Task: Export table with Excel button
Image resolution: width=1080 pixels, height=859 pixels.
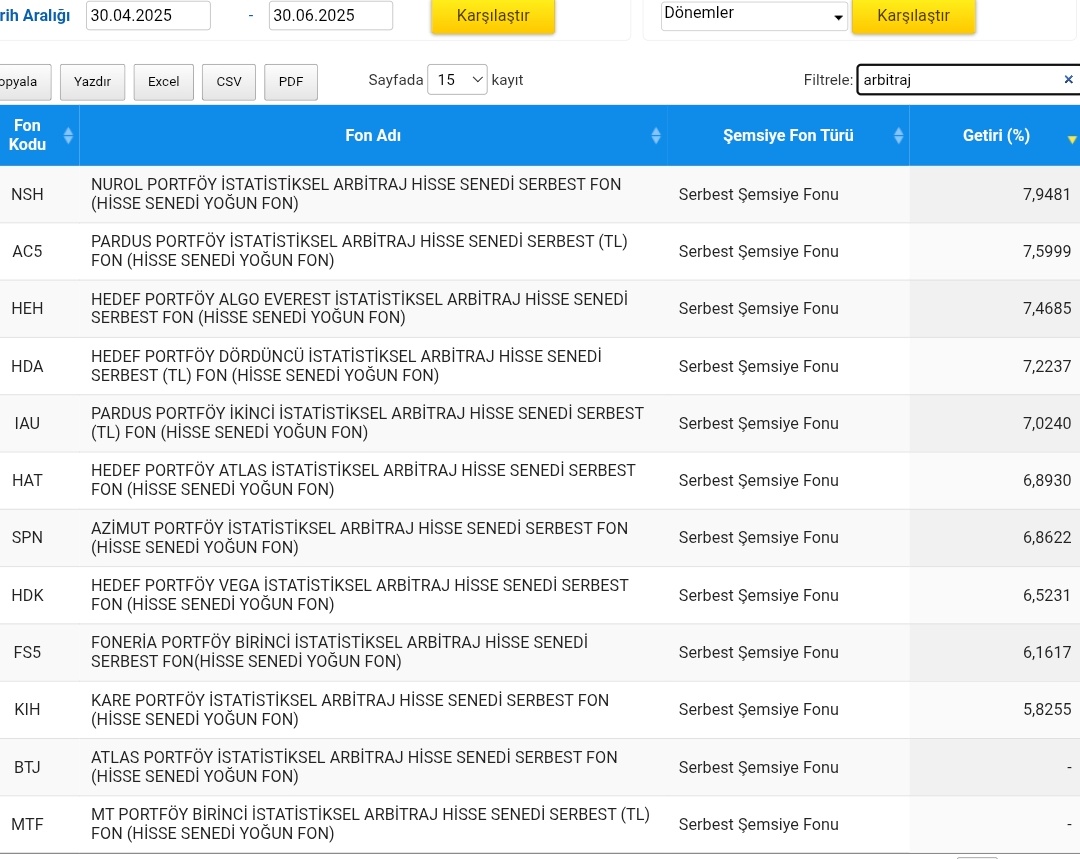Action: coord(163,82)
